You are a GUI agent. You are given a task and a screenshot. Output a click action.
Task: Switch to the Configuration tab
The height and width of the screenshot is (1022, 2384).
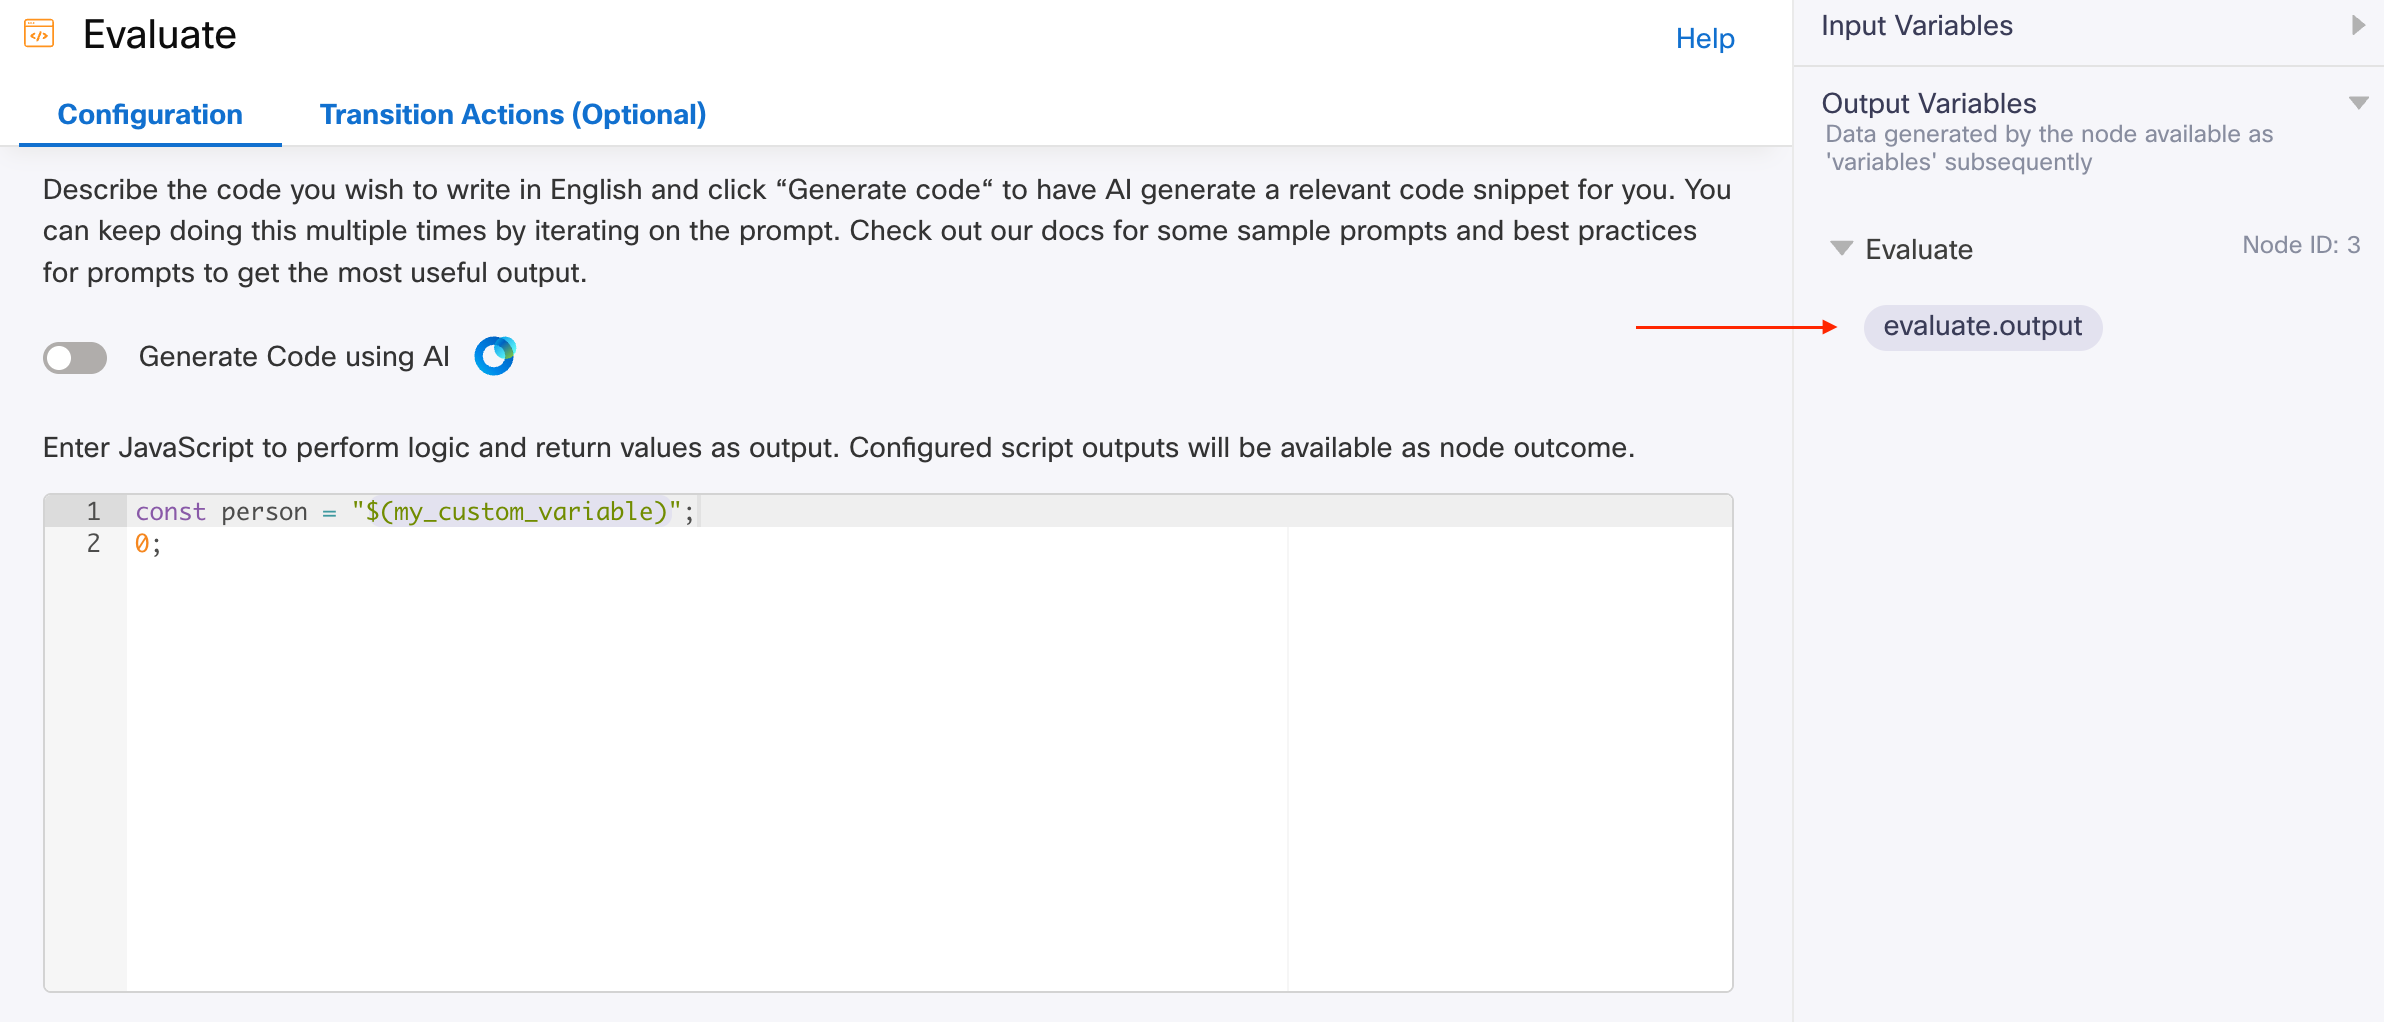tap(150, 115)
